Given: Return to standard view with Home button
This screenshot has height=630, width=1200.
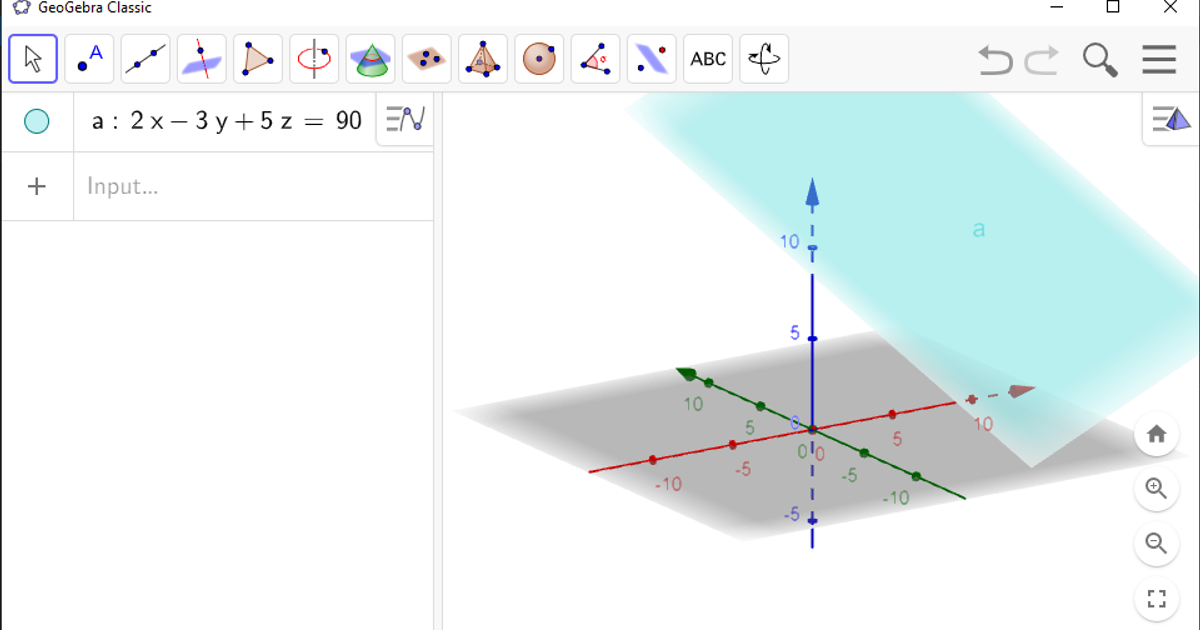Looking at the screenshot, I should point(1157,436).
